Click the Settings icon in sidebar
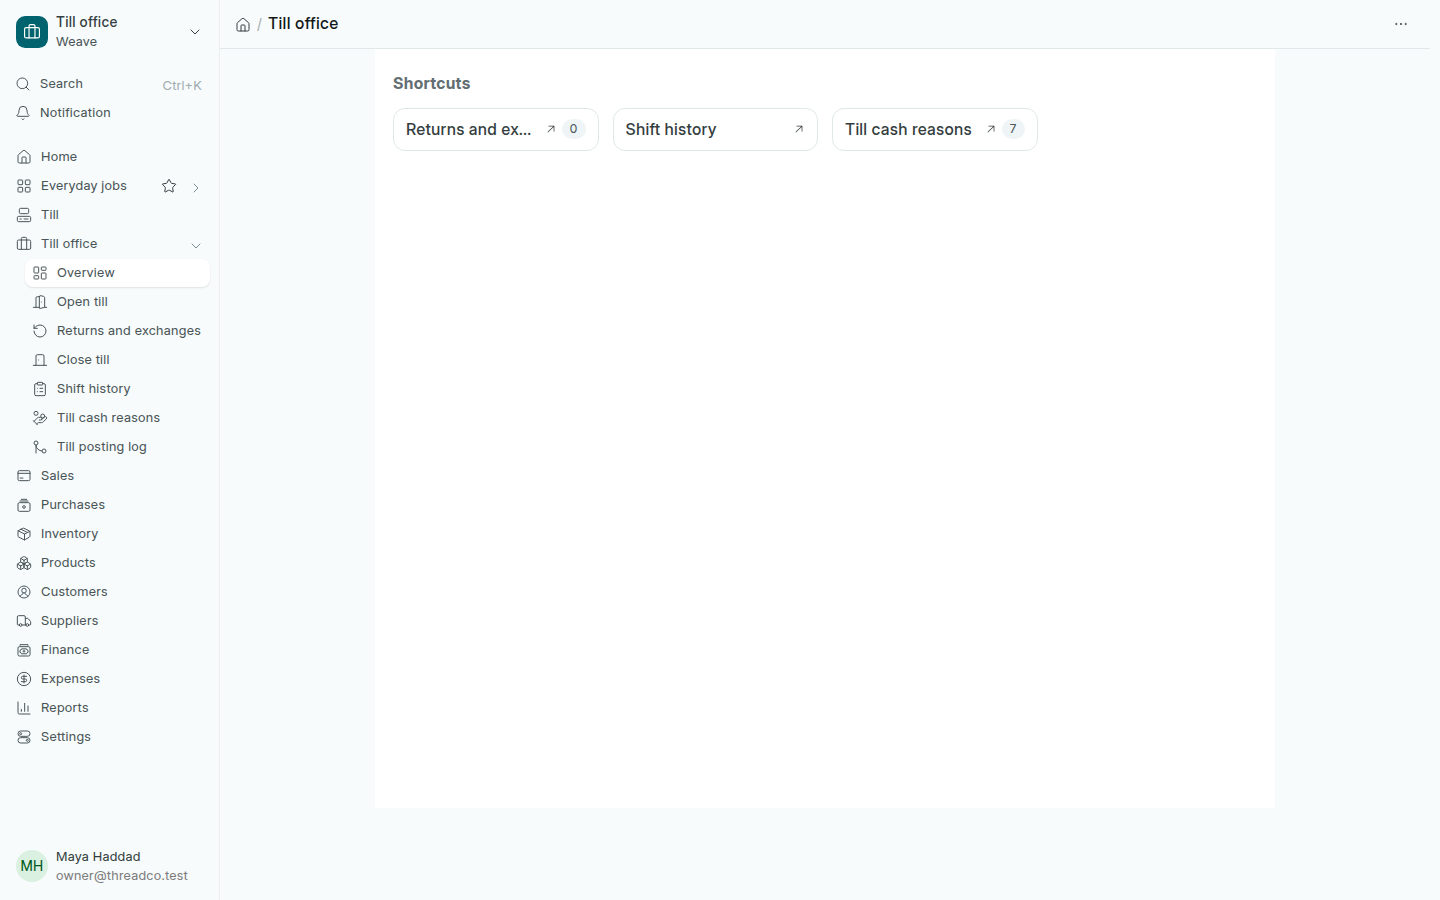Viewport: 1440px width, 900px height. pyautogui.click(x=24, y=737)
